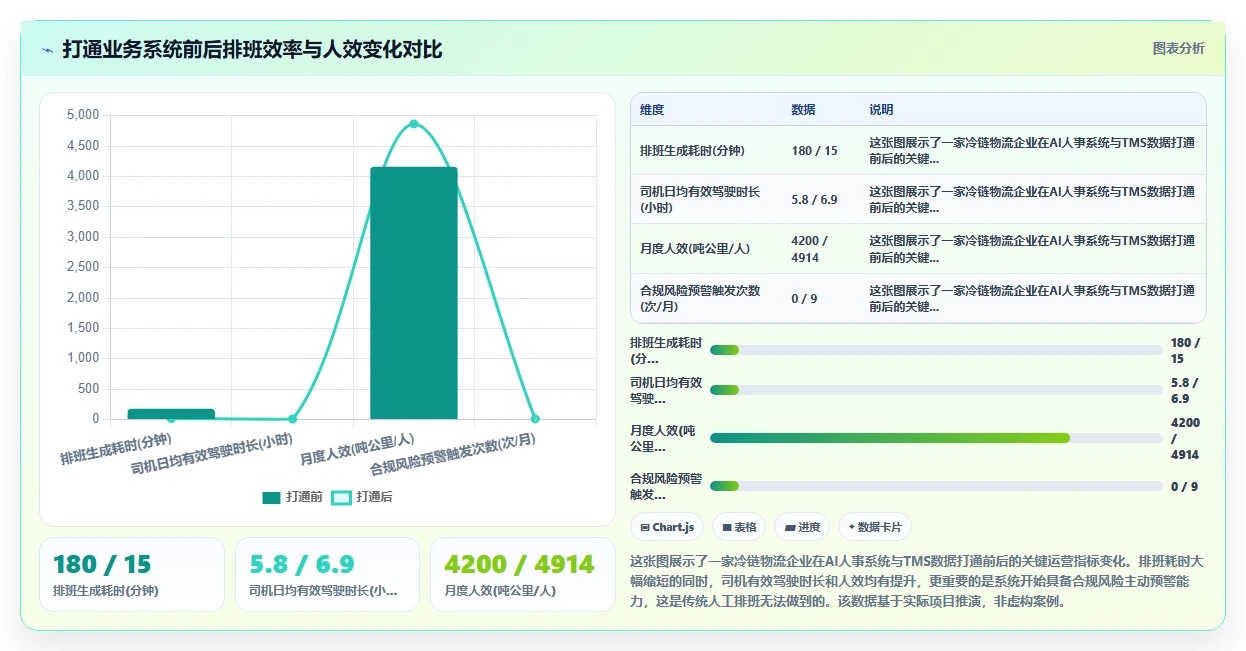
Task: Click the 司机日均有效驾驶 progress bar
Action: 936,390
